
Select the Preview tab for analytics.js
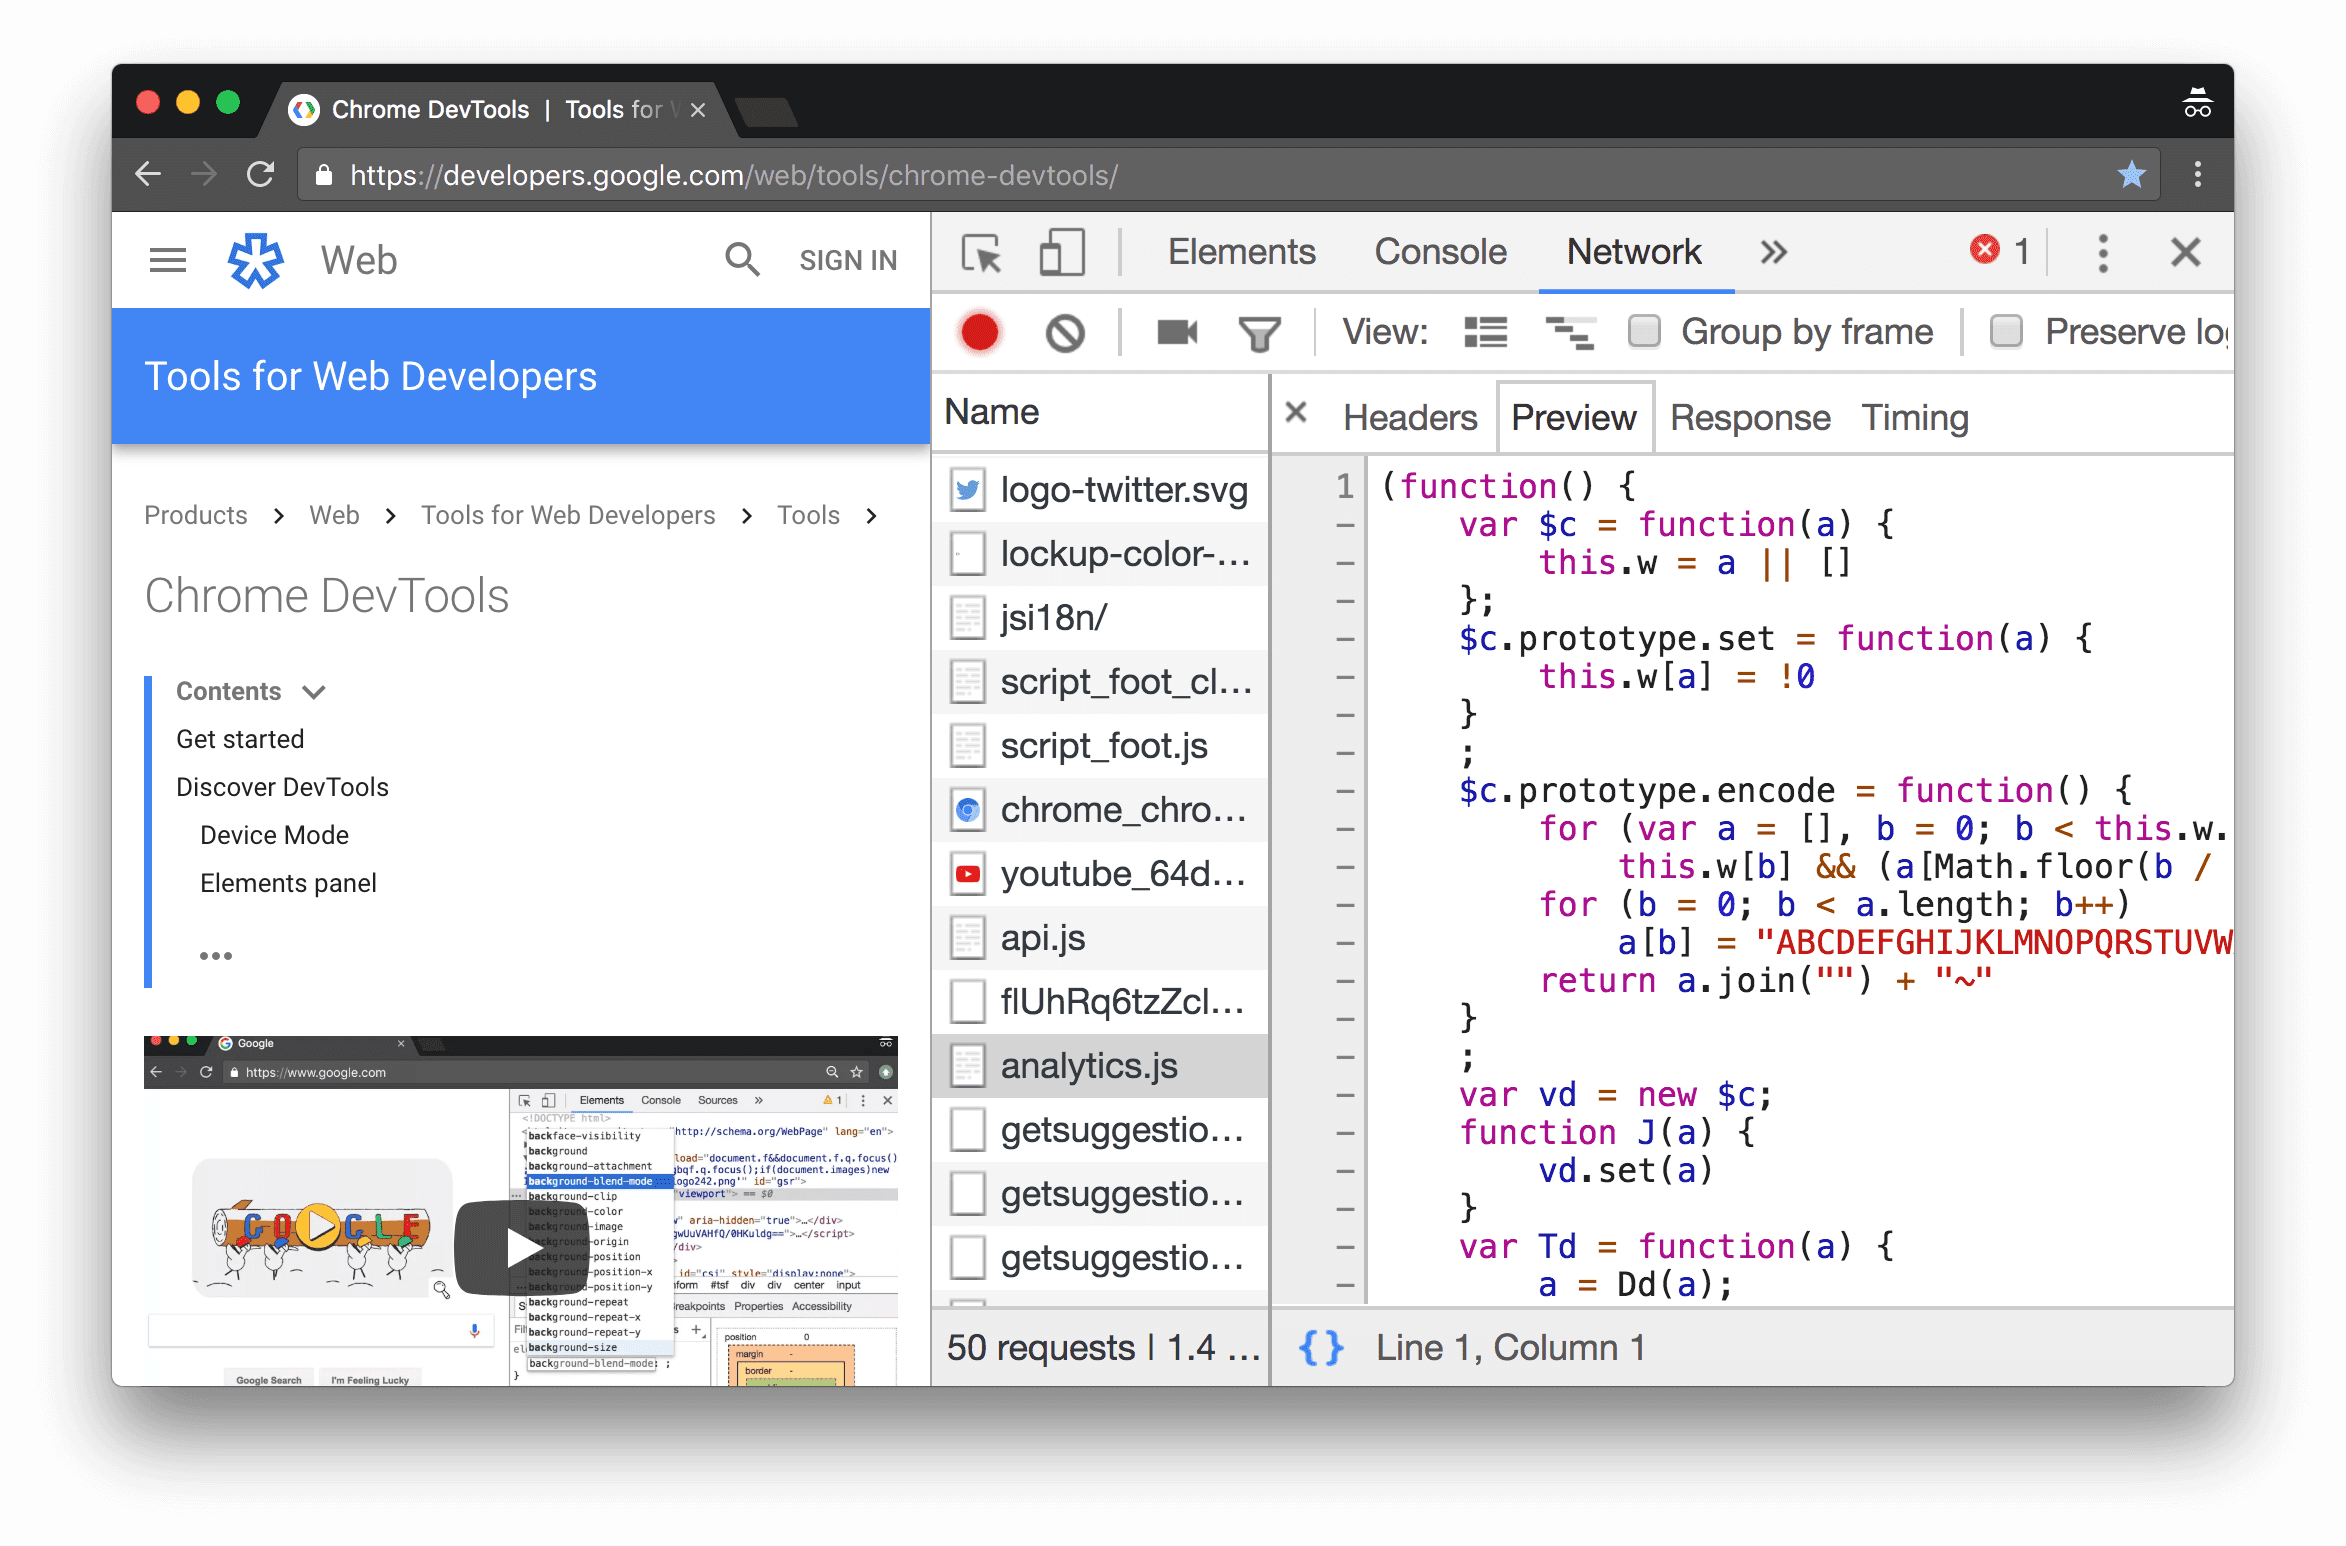[1571, 416]
